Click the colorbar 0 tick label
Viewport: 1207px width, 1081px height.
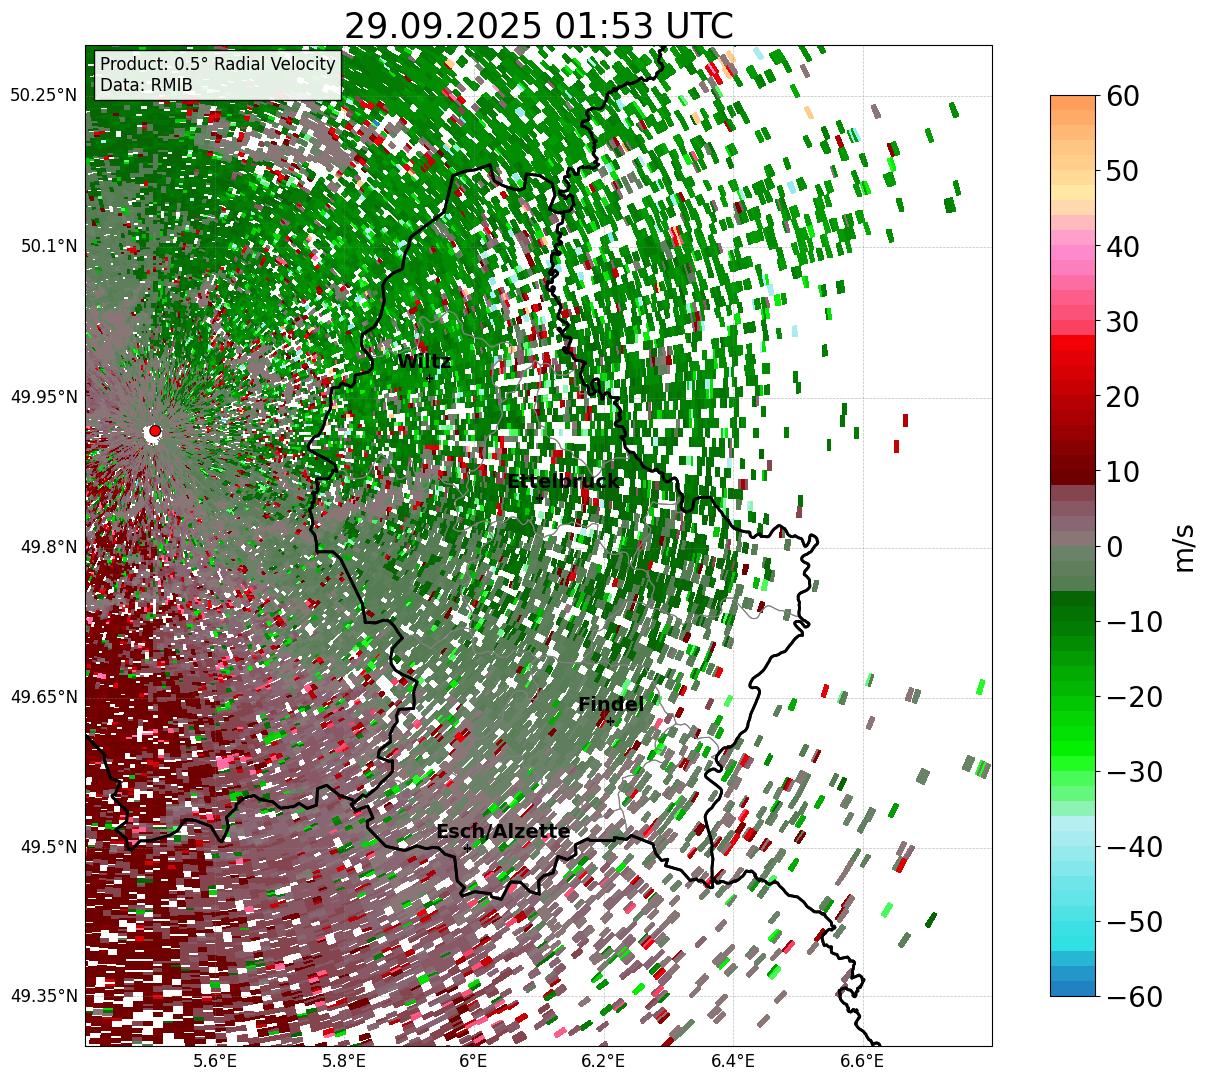[x=1114, y=546]
